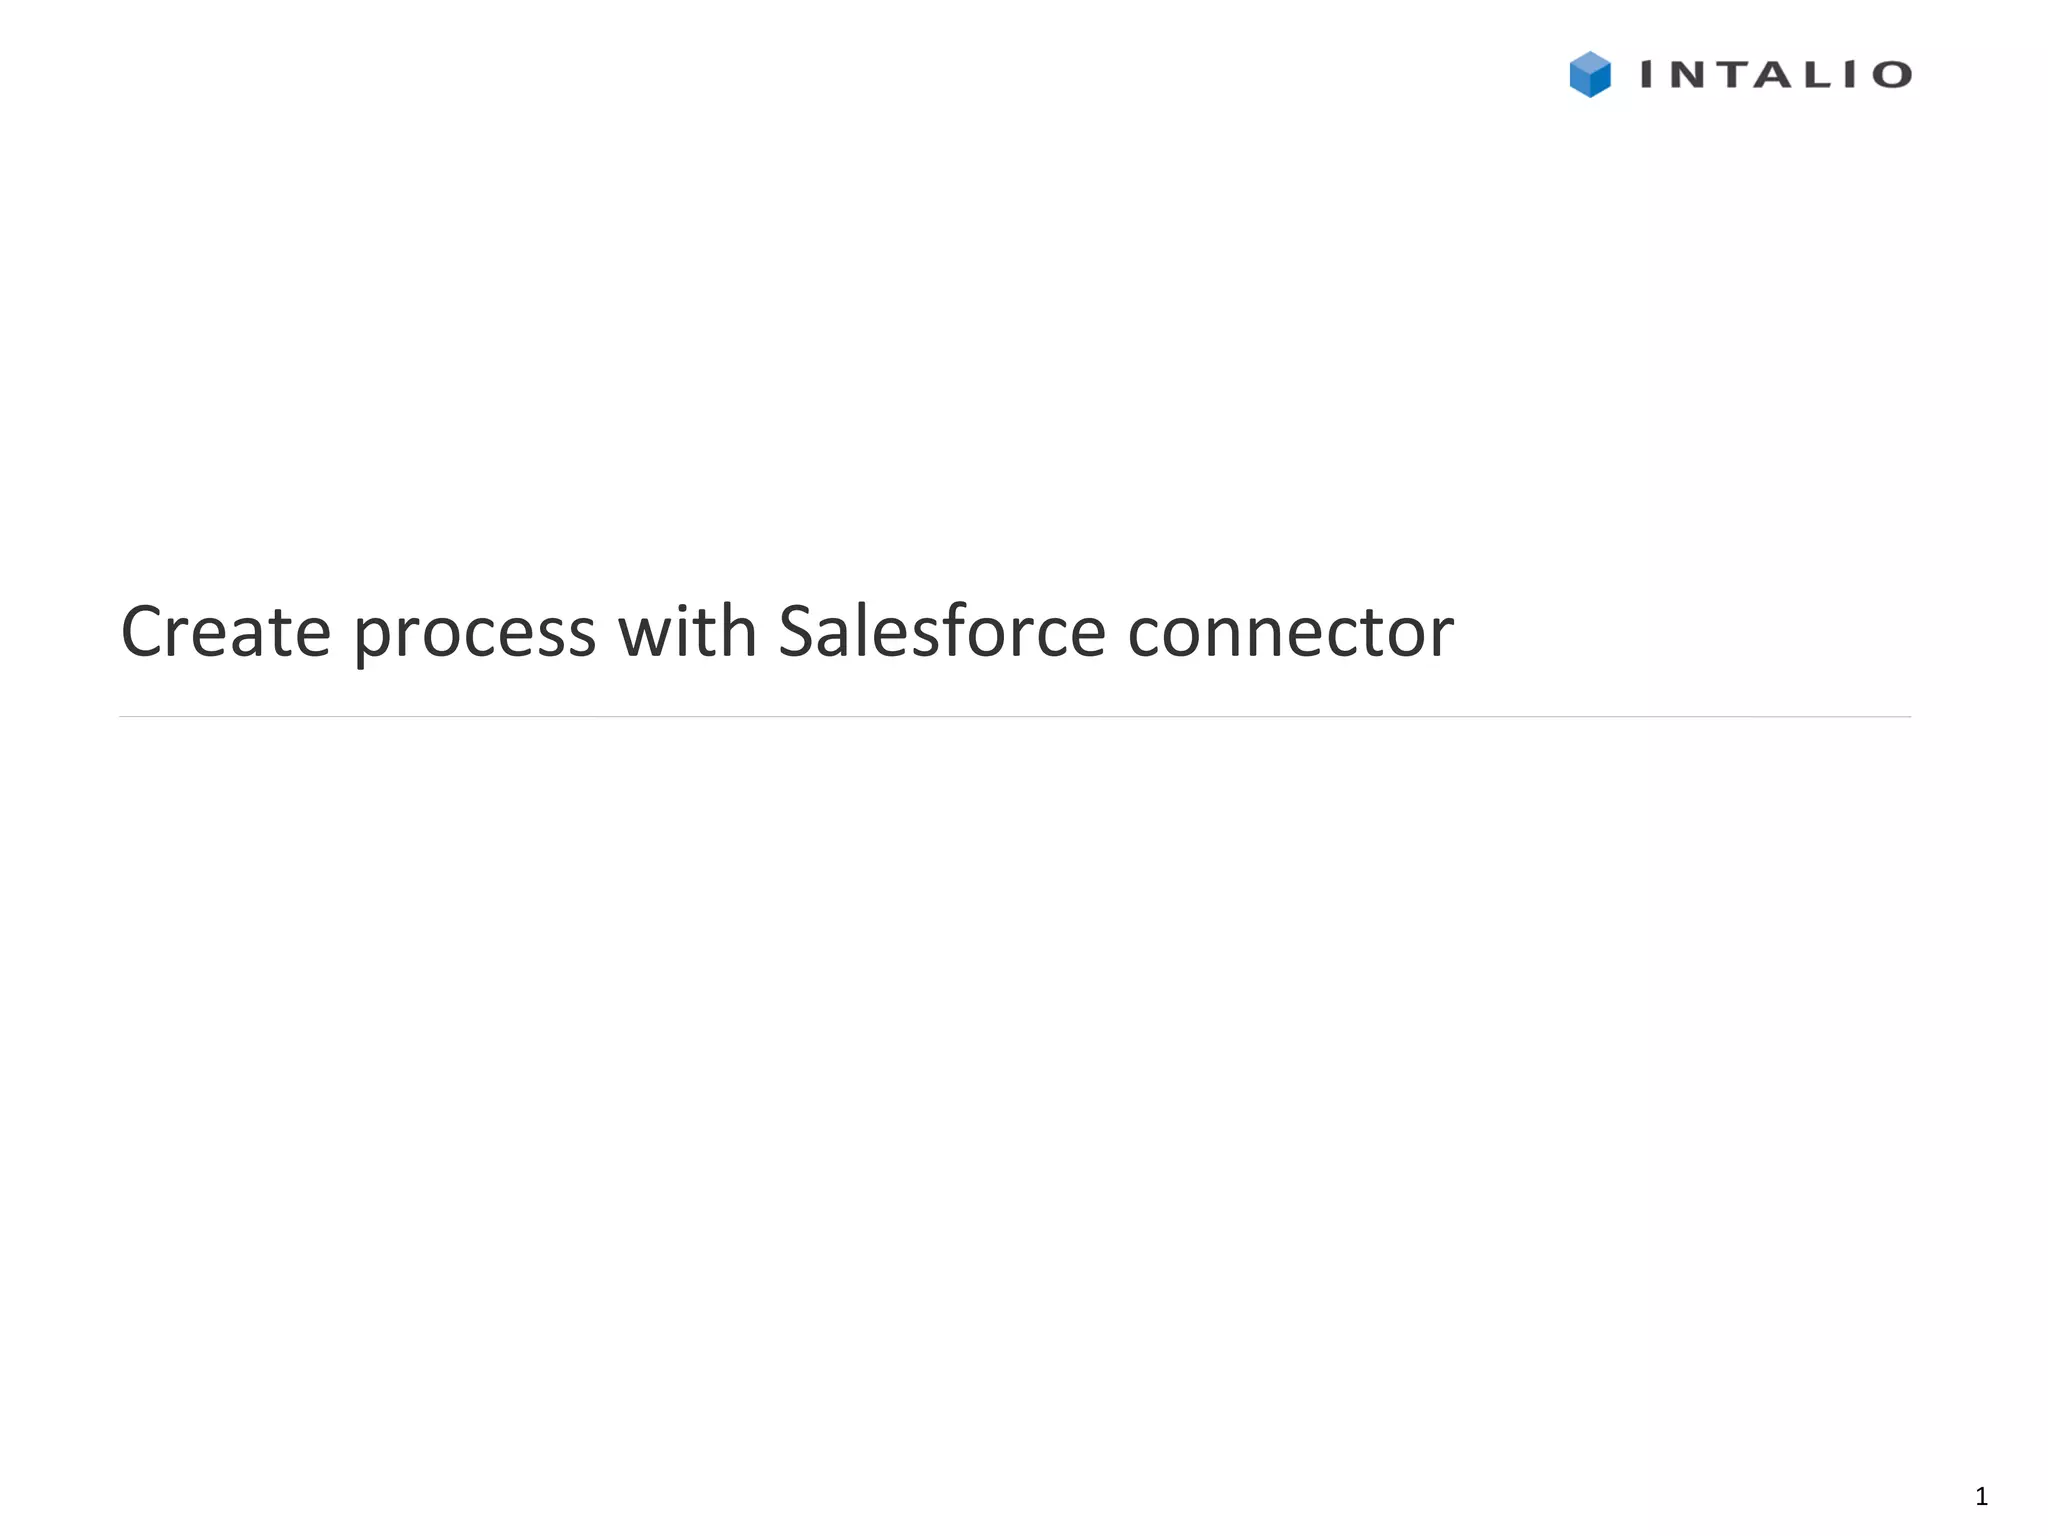
Task: Click the word 'with' in title
Action: click(688, 632)
